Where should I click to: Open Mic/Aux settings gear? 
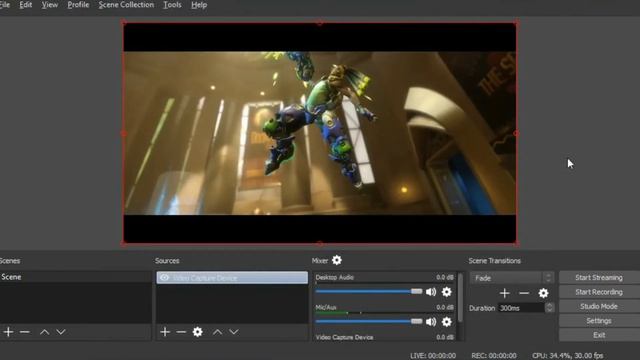[447, 322]
